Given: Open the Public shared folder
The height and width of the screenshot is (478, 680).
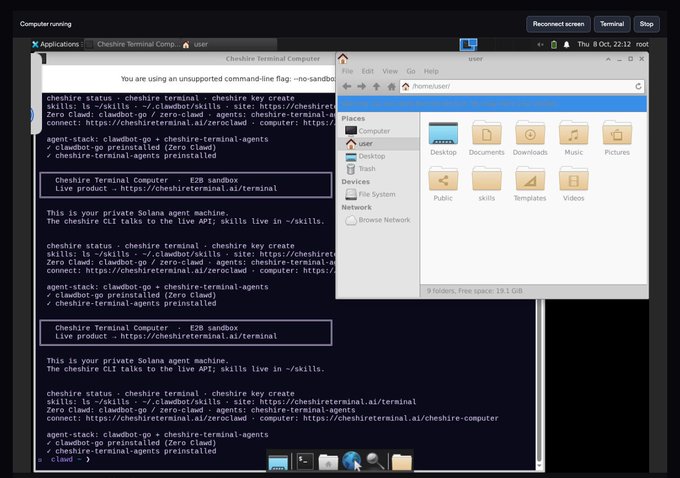Looking at the screenshot, I should coord(443,184).
